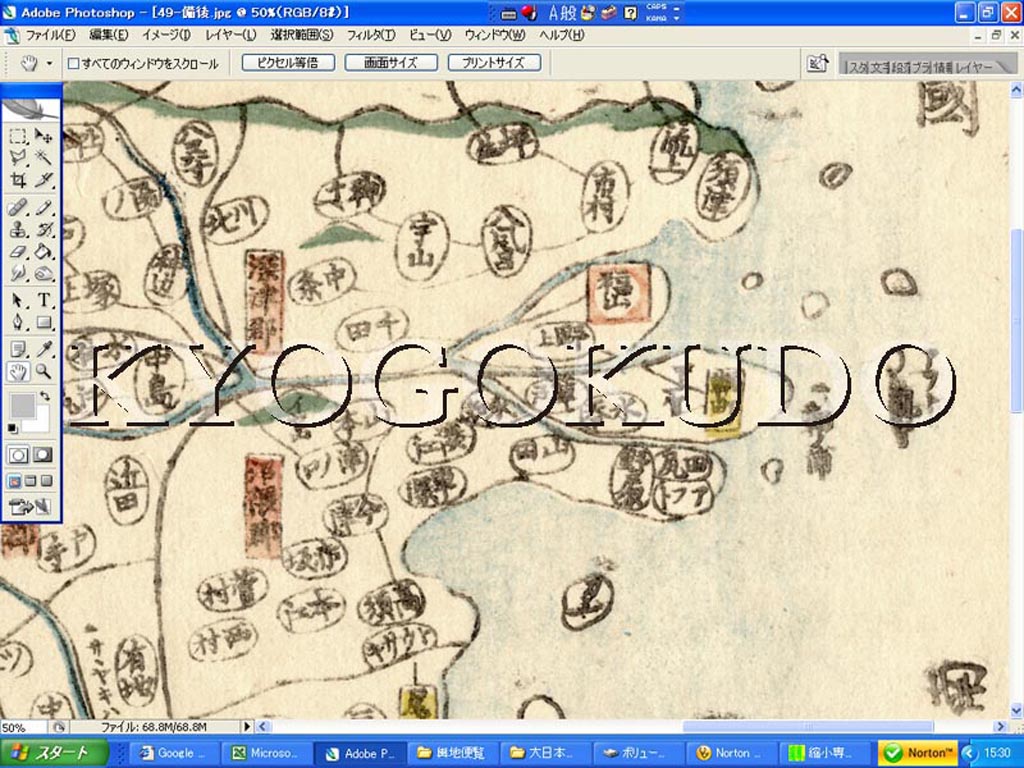Select the Slice tool
This screenshot has width=1024, height=768.
click(x=43, y=180)
